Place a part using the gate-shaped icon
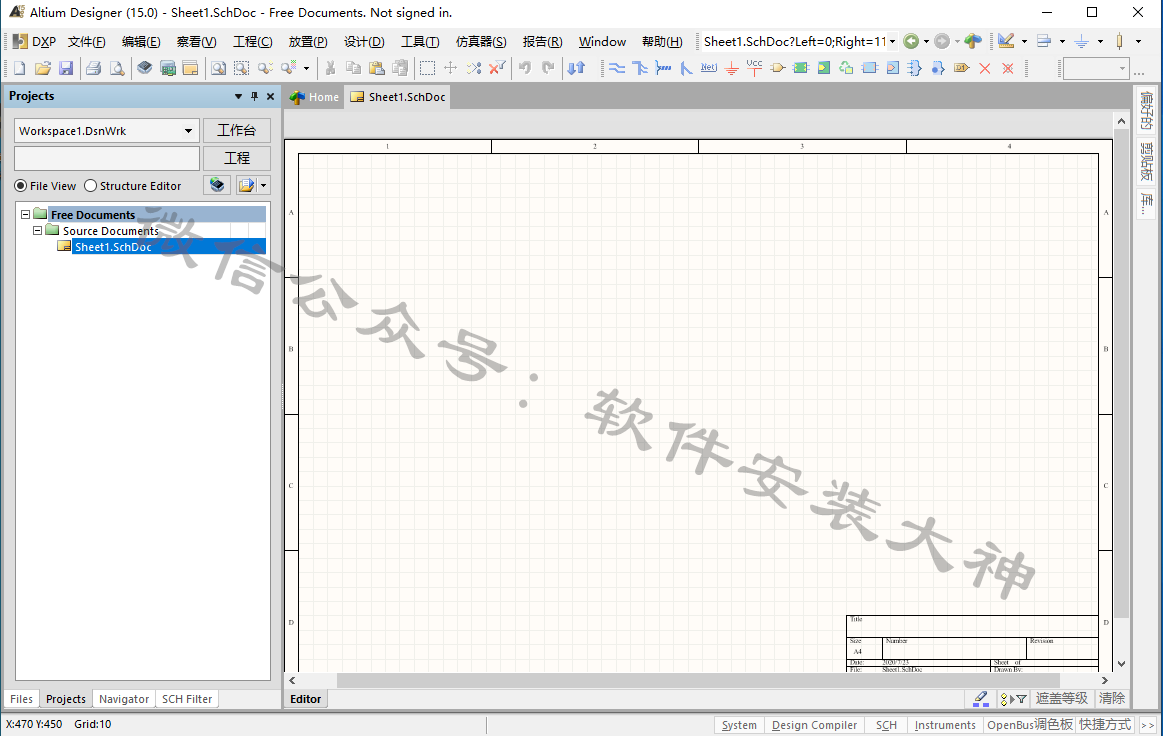 [x=777, y=68]
